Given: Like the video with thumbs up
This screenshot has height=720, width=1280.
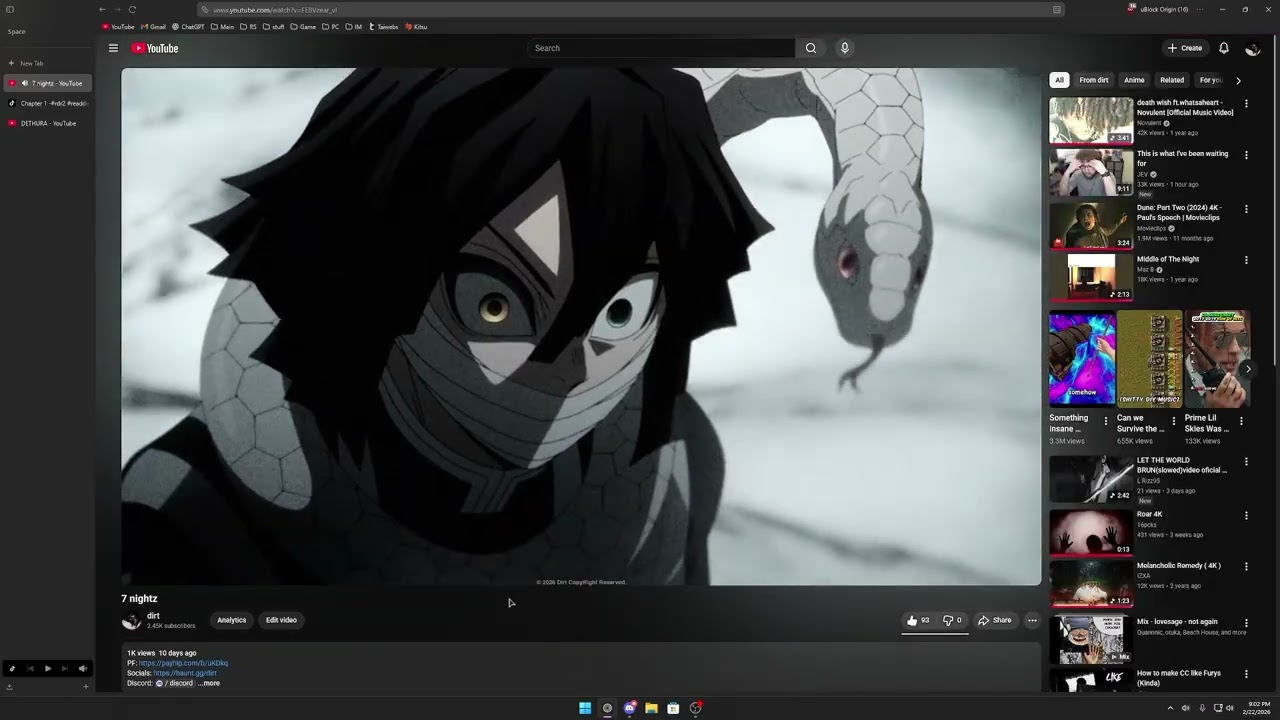Looking at the screenshot, I should (x=919, y=620).
